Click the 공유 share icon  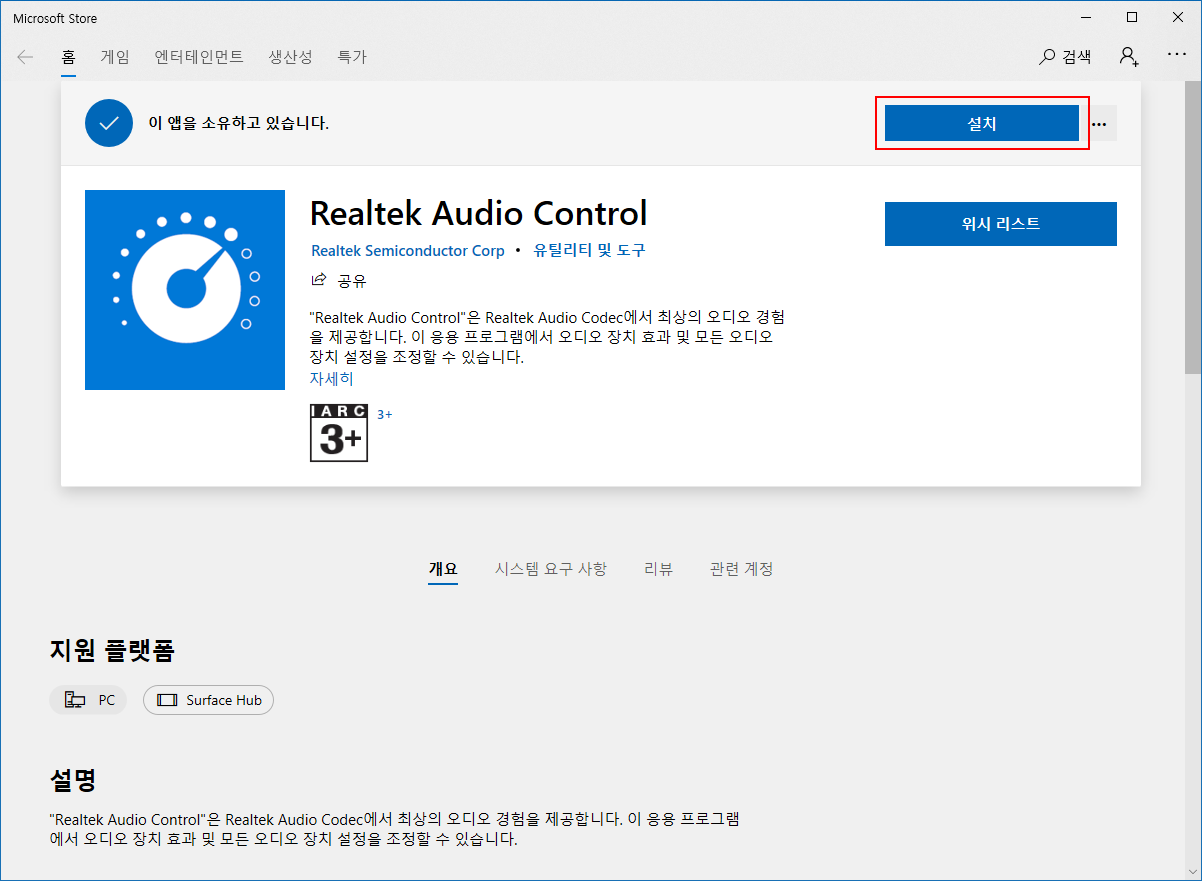(x=319, y=280)
